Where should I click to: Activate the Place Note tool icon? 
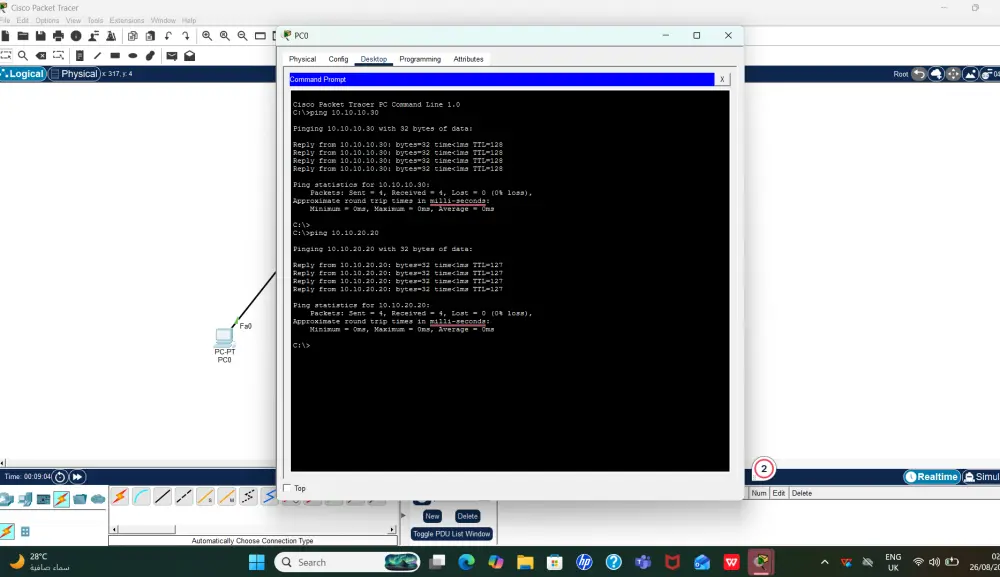pos(80,56)
